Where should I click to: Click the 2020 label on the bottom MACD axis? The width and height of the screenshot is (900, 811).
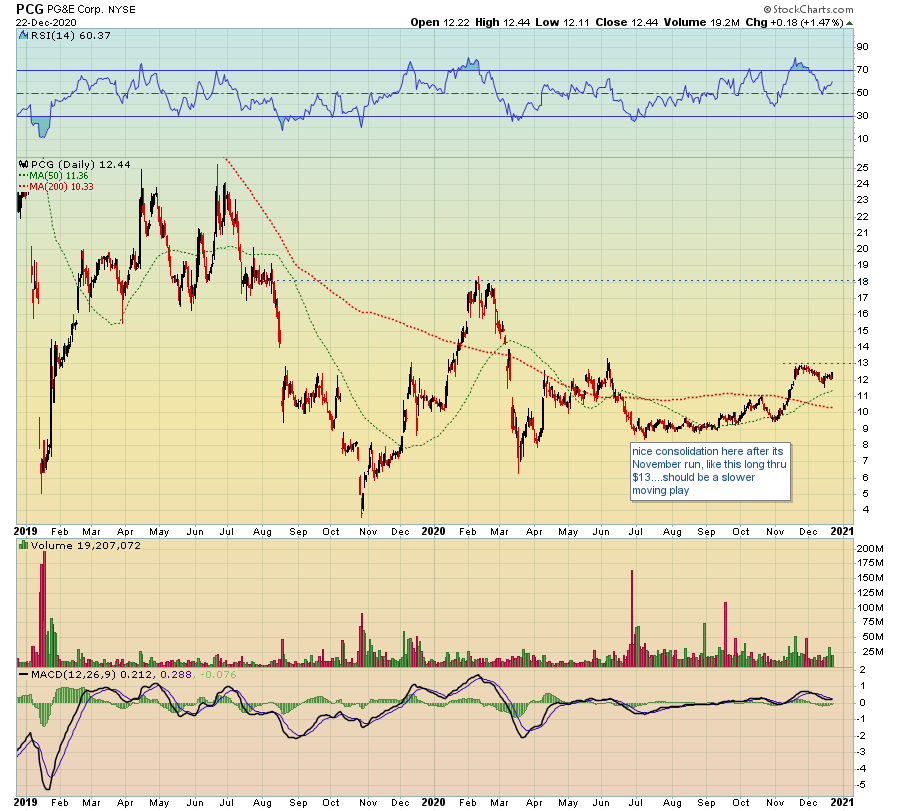coord(433,802)
